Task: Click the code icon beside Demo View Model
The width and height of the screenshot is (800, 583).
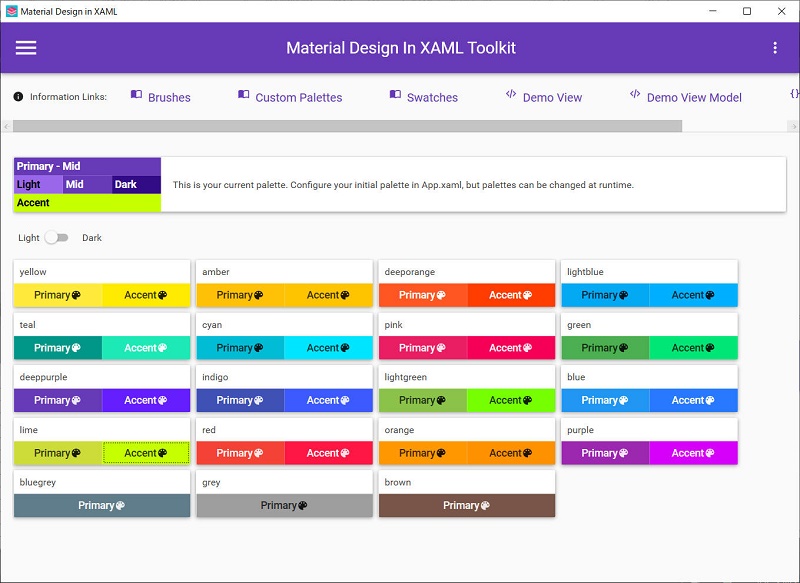Action: pyautogui.click(x=634, y=96)
